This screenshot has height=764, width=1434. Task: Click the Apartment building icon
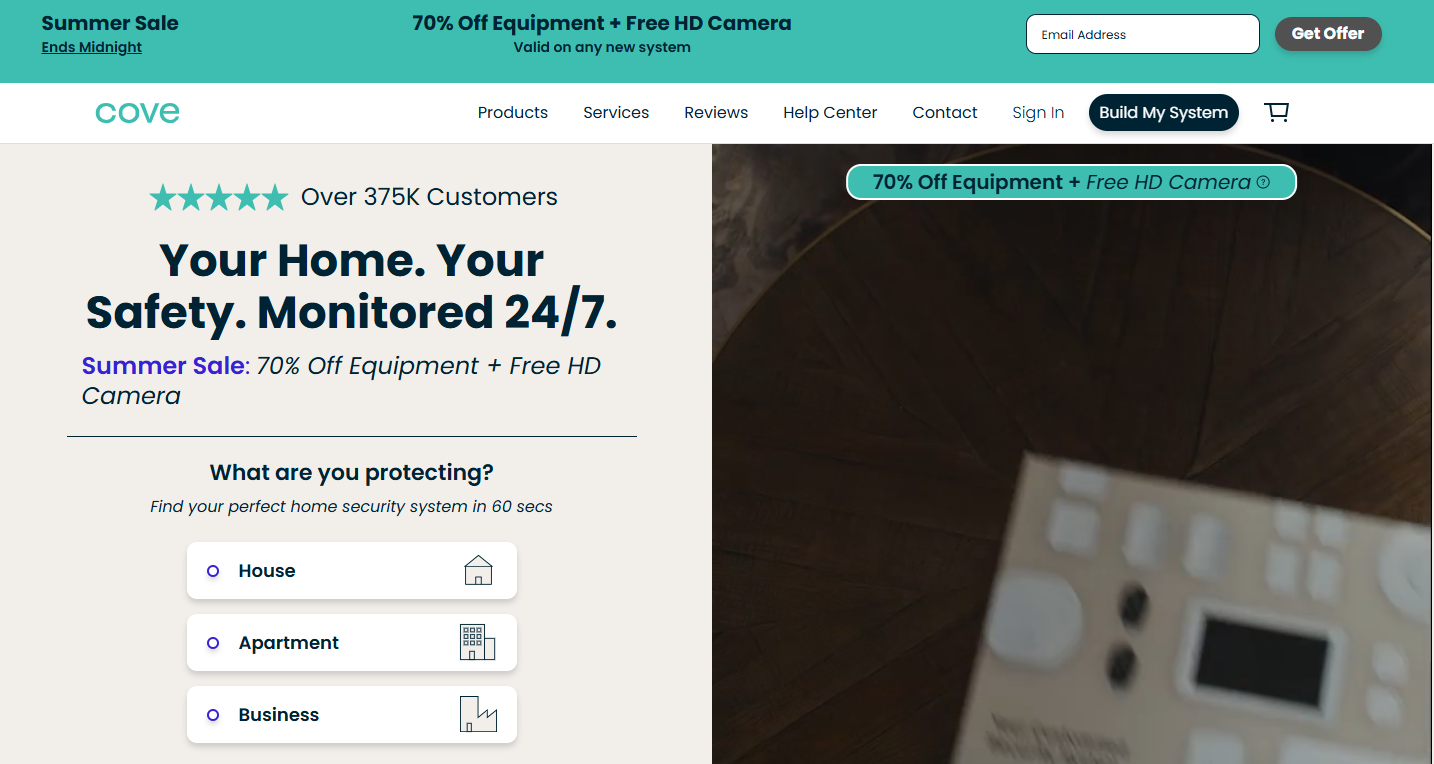(477, 642)
